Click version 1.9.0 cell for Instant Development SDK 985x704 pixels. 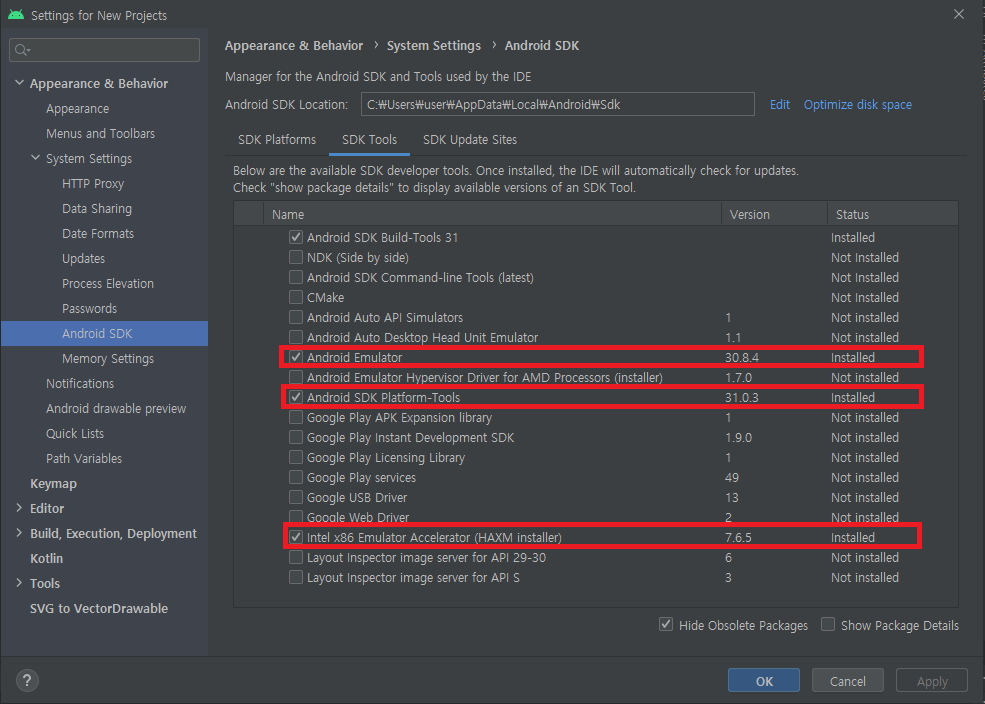(738, 438)
